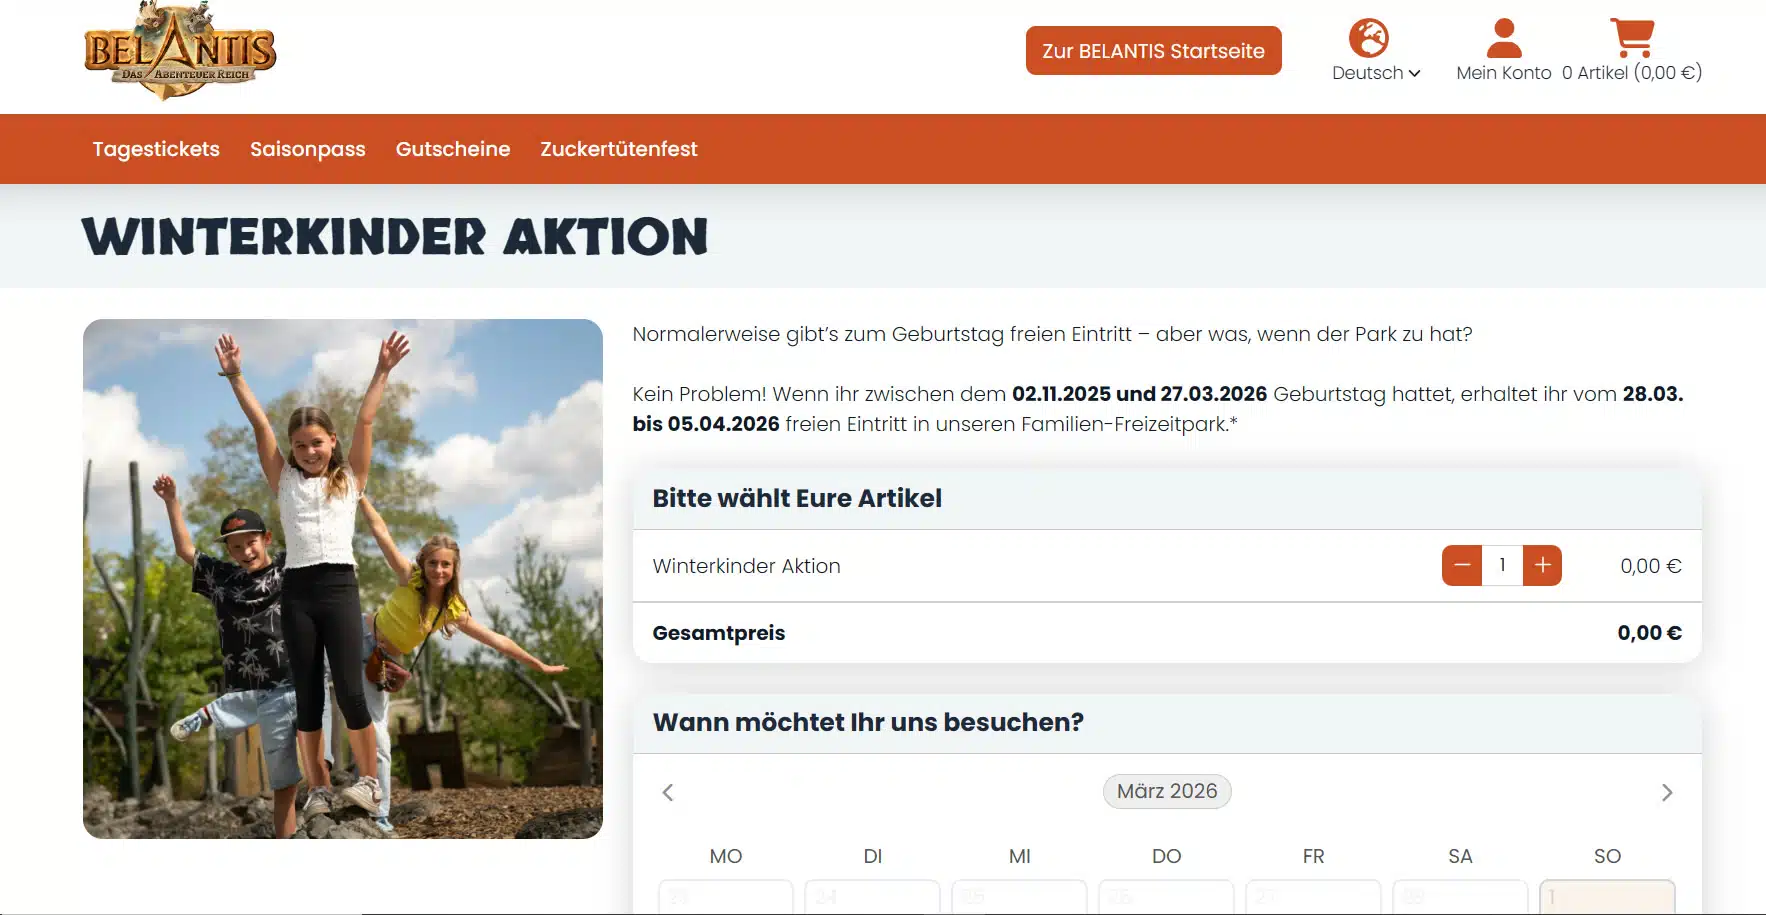Screen dimensions: 1766x915
Task: Decrease Winterkinder Aktion quantity with minus
Action: click(x=1461, y=566)
